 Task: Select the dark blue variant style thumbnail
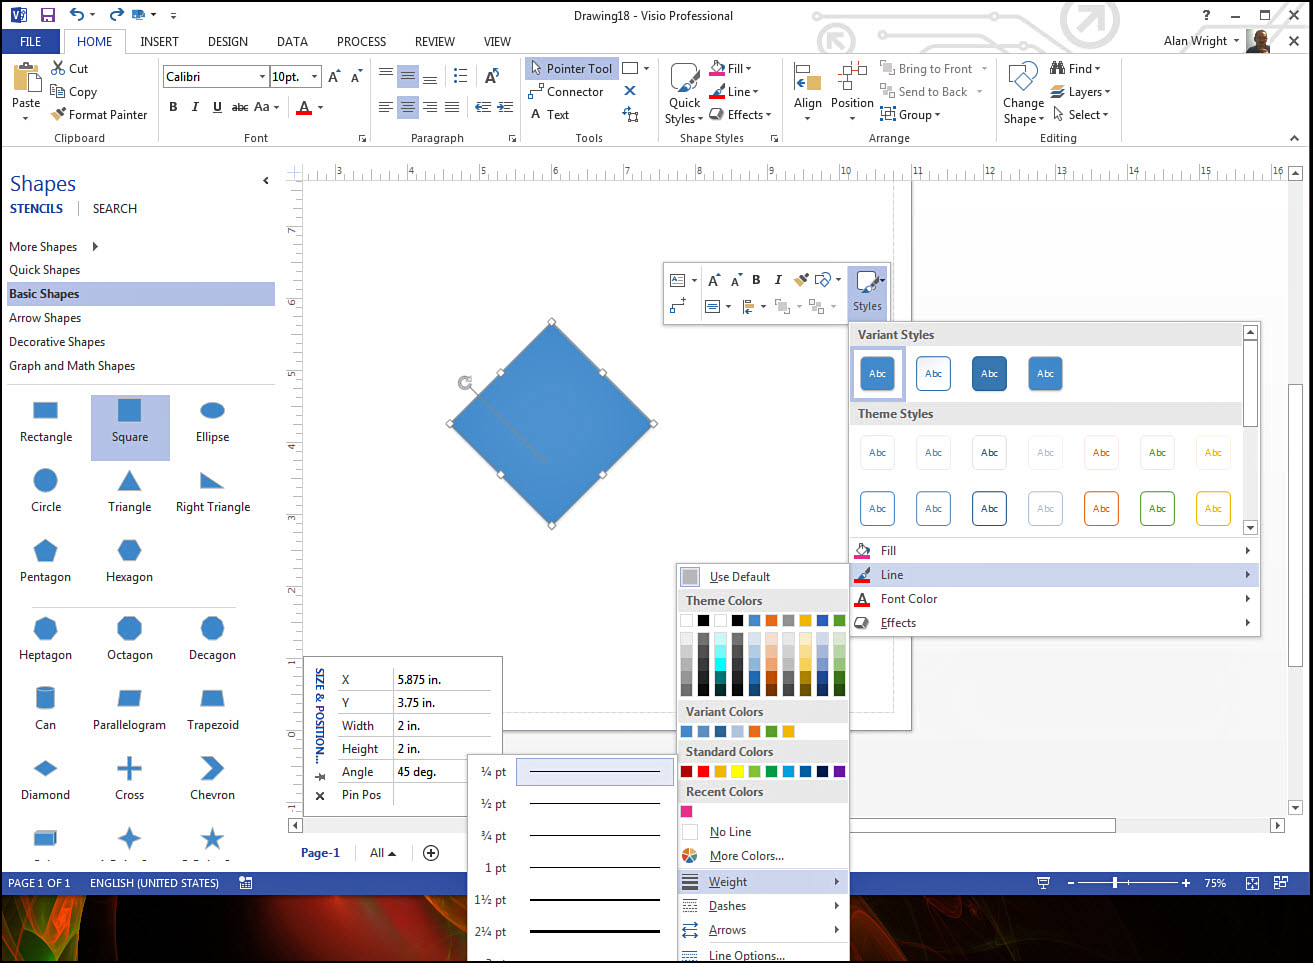coord(989,374)
